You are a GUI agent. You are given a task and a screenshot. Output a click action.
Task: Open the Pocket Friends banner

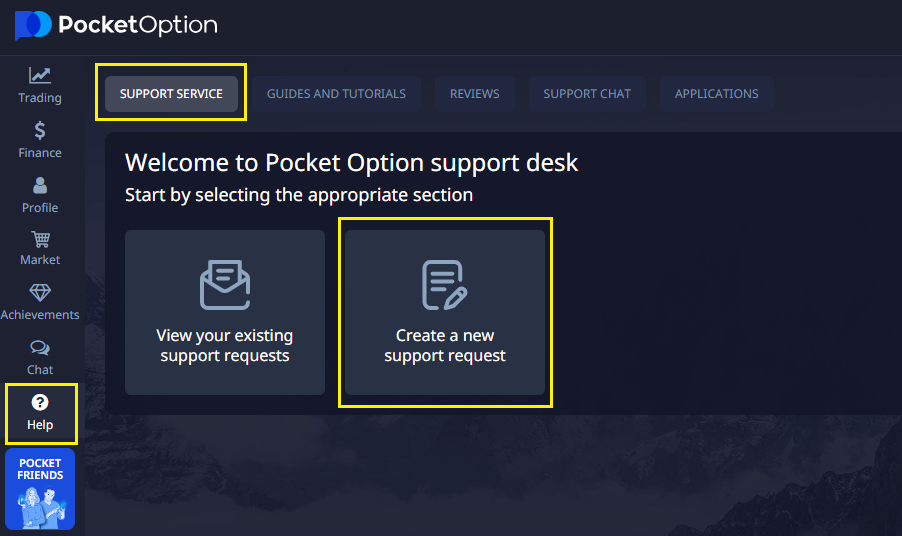pyautogui.click(x=40, y=489)
